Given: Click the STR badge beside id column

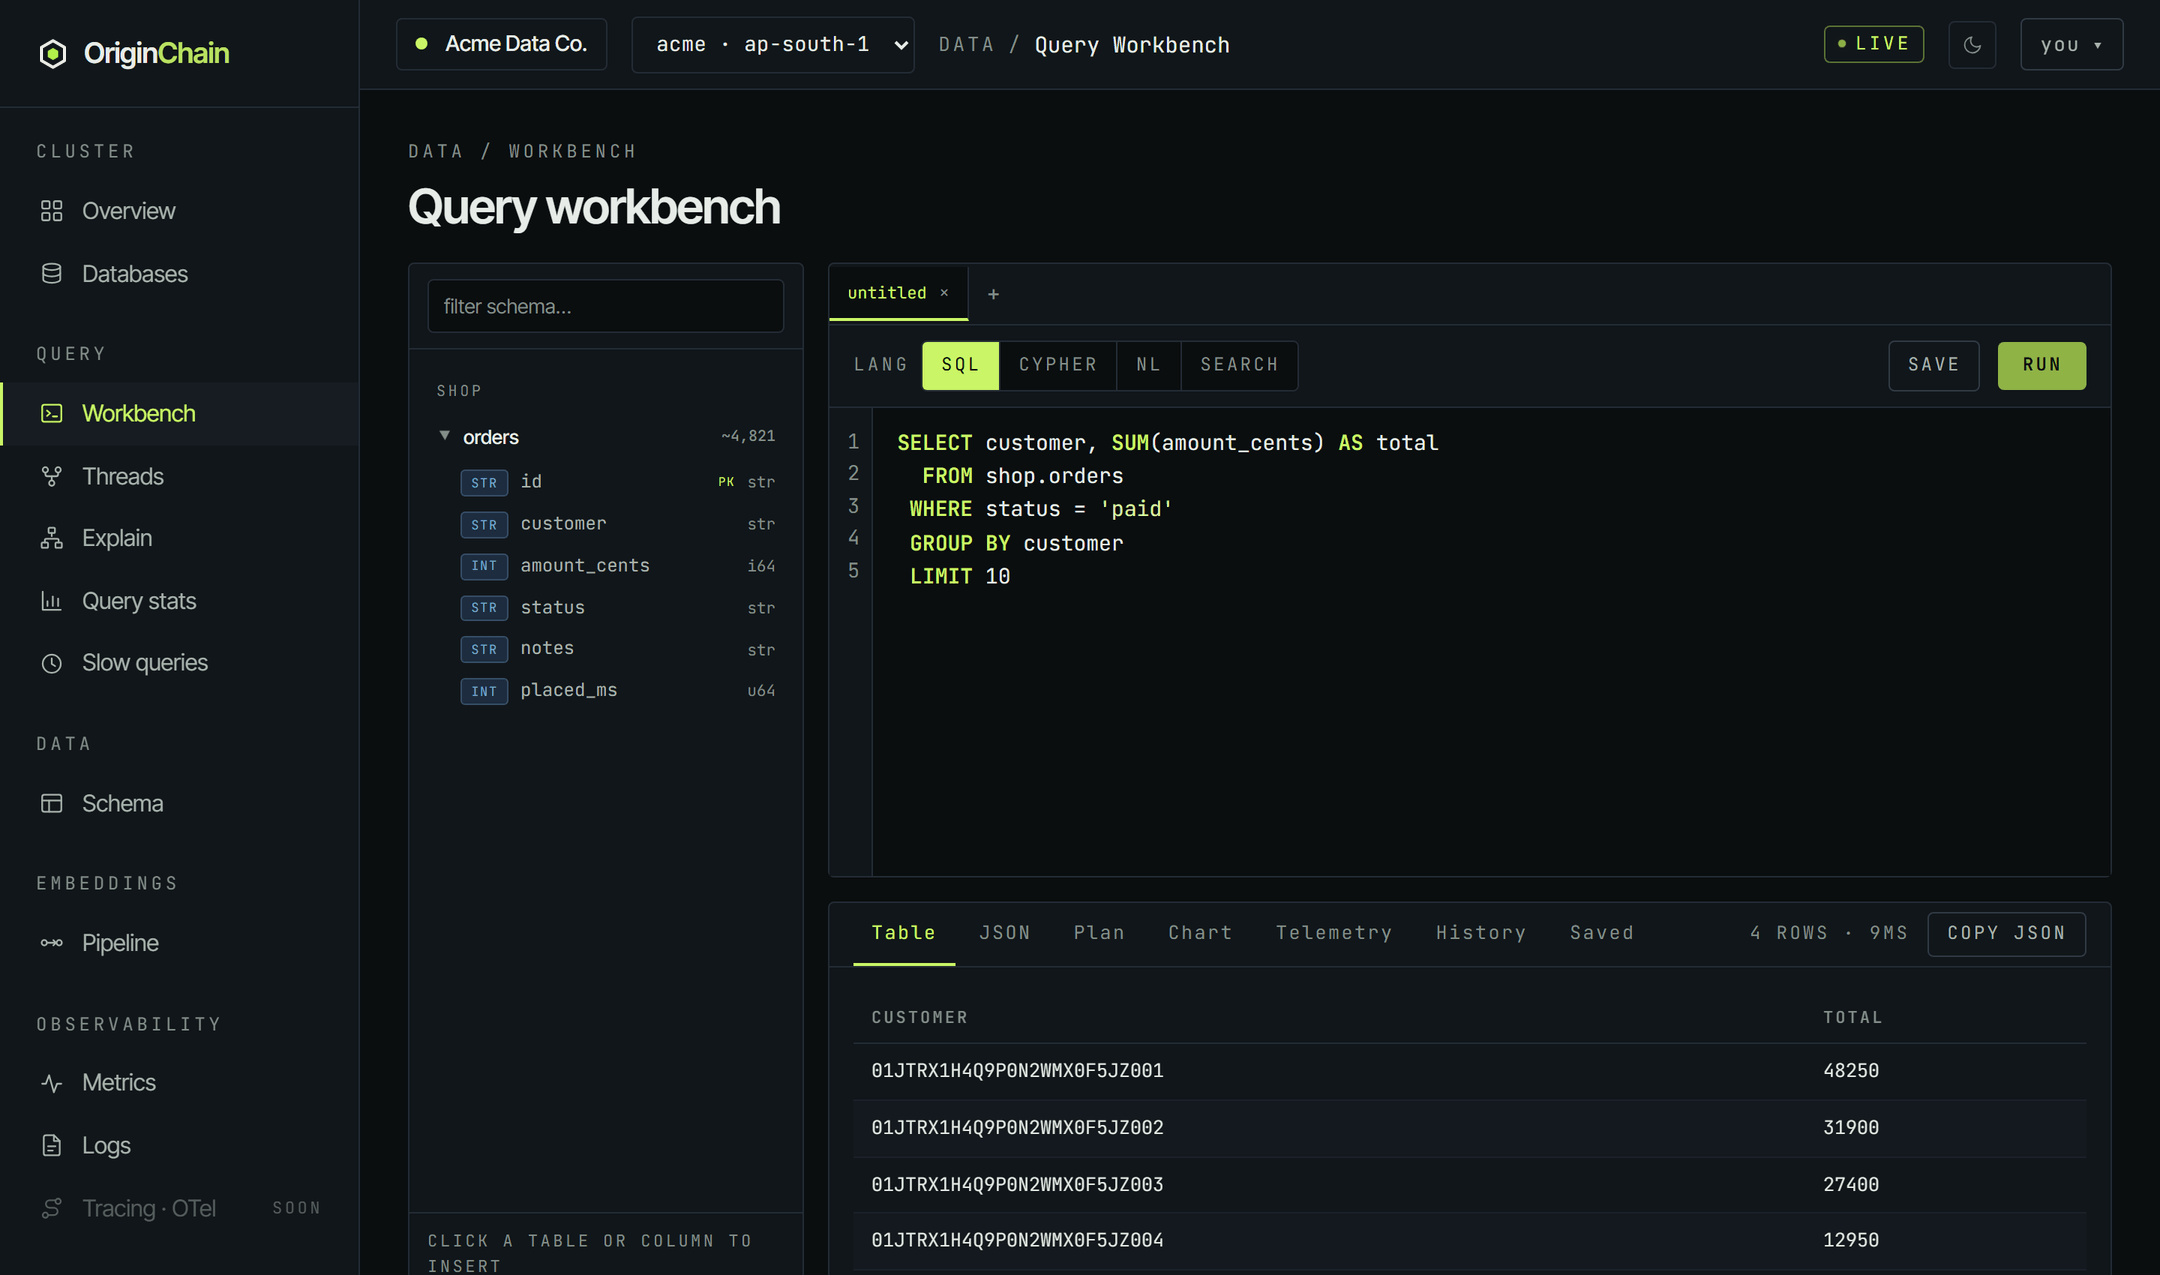Looking at the screenshot, I should 484,483.
